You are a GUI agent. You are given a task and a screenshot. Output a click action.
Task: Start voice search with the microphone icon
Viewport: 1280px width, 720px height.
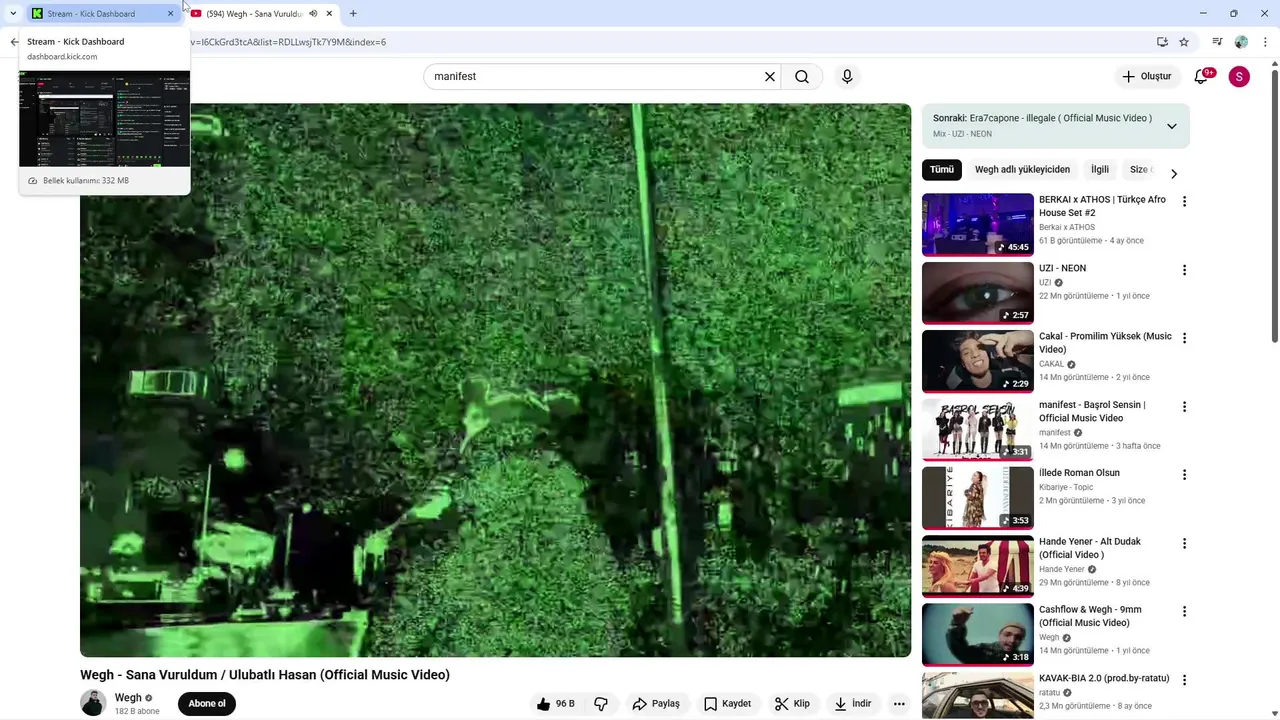pos(847,77)
